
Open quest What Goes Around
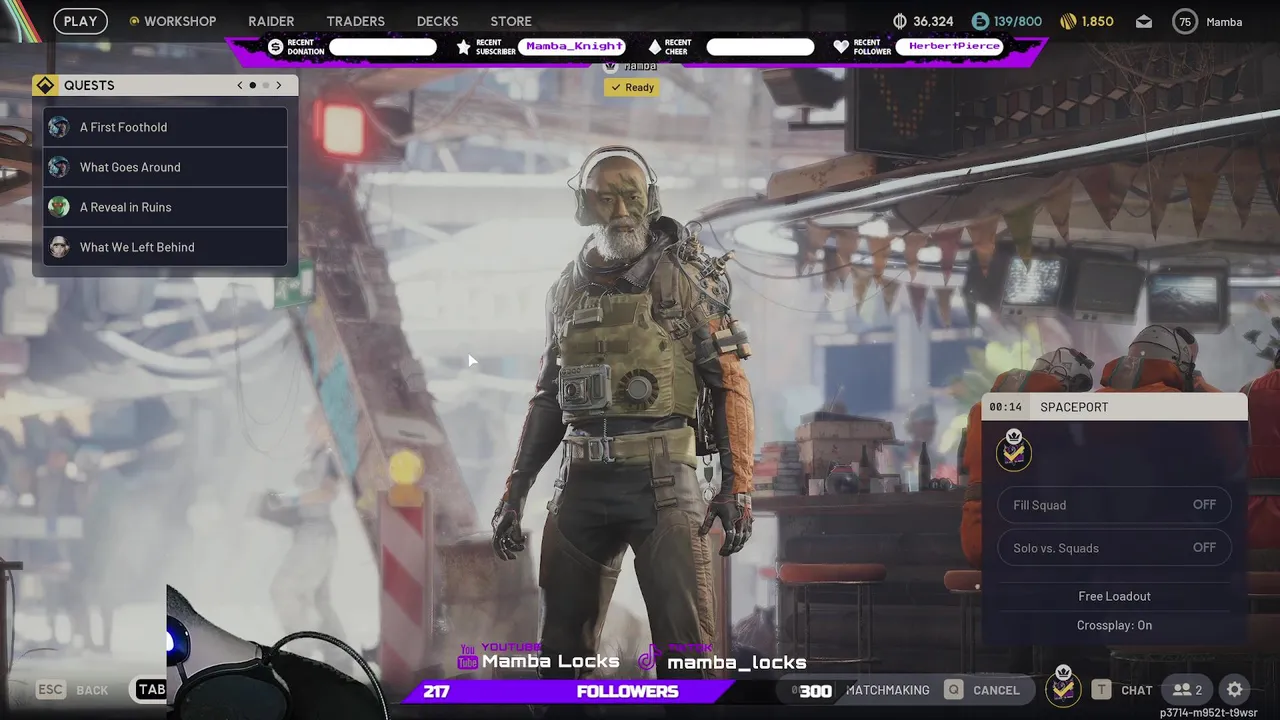point(165,167)
